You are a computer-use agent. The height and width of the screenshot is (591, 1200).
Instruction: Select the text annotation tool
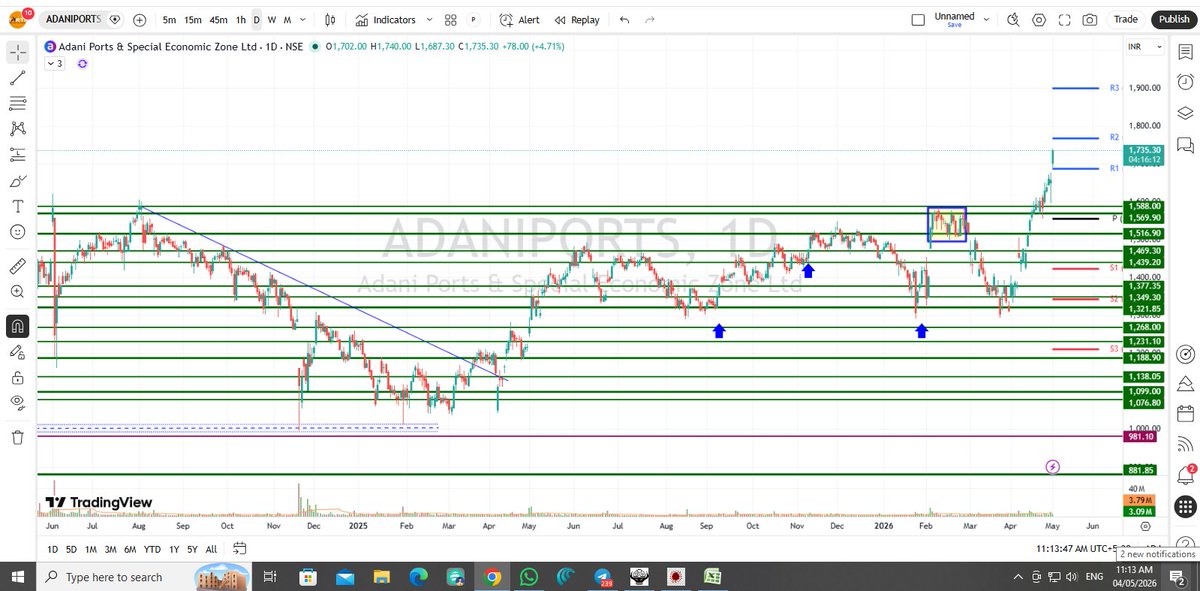coord(18,206)
